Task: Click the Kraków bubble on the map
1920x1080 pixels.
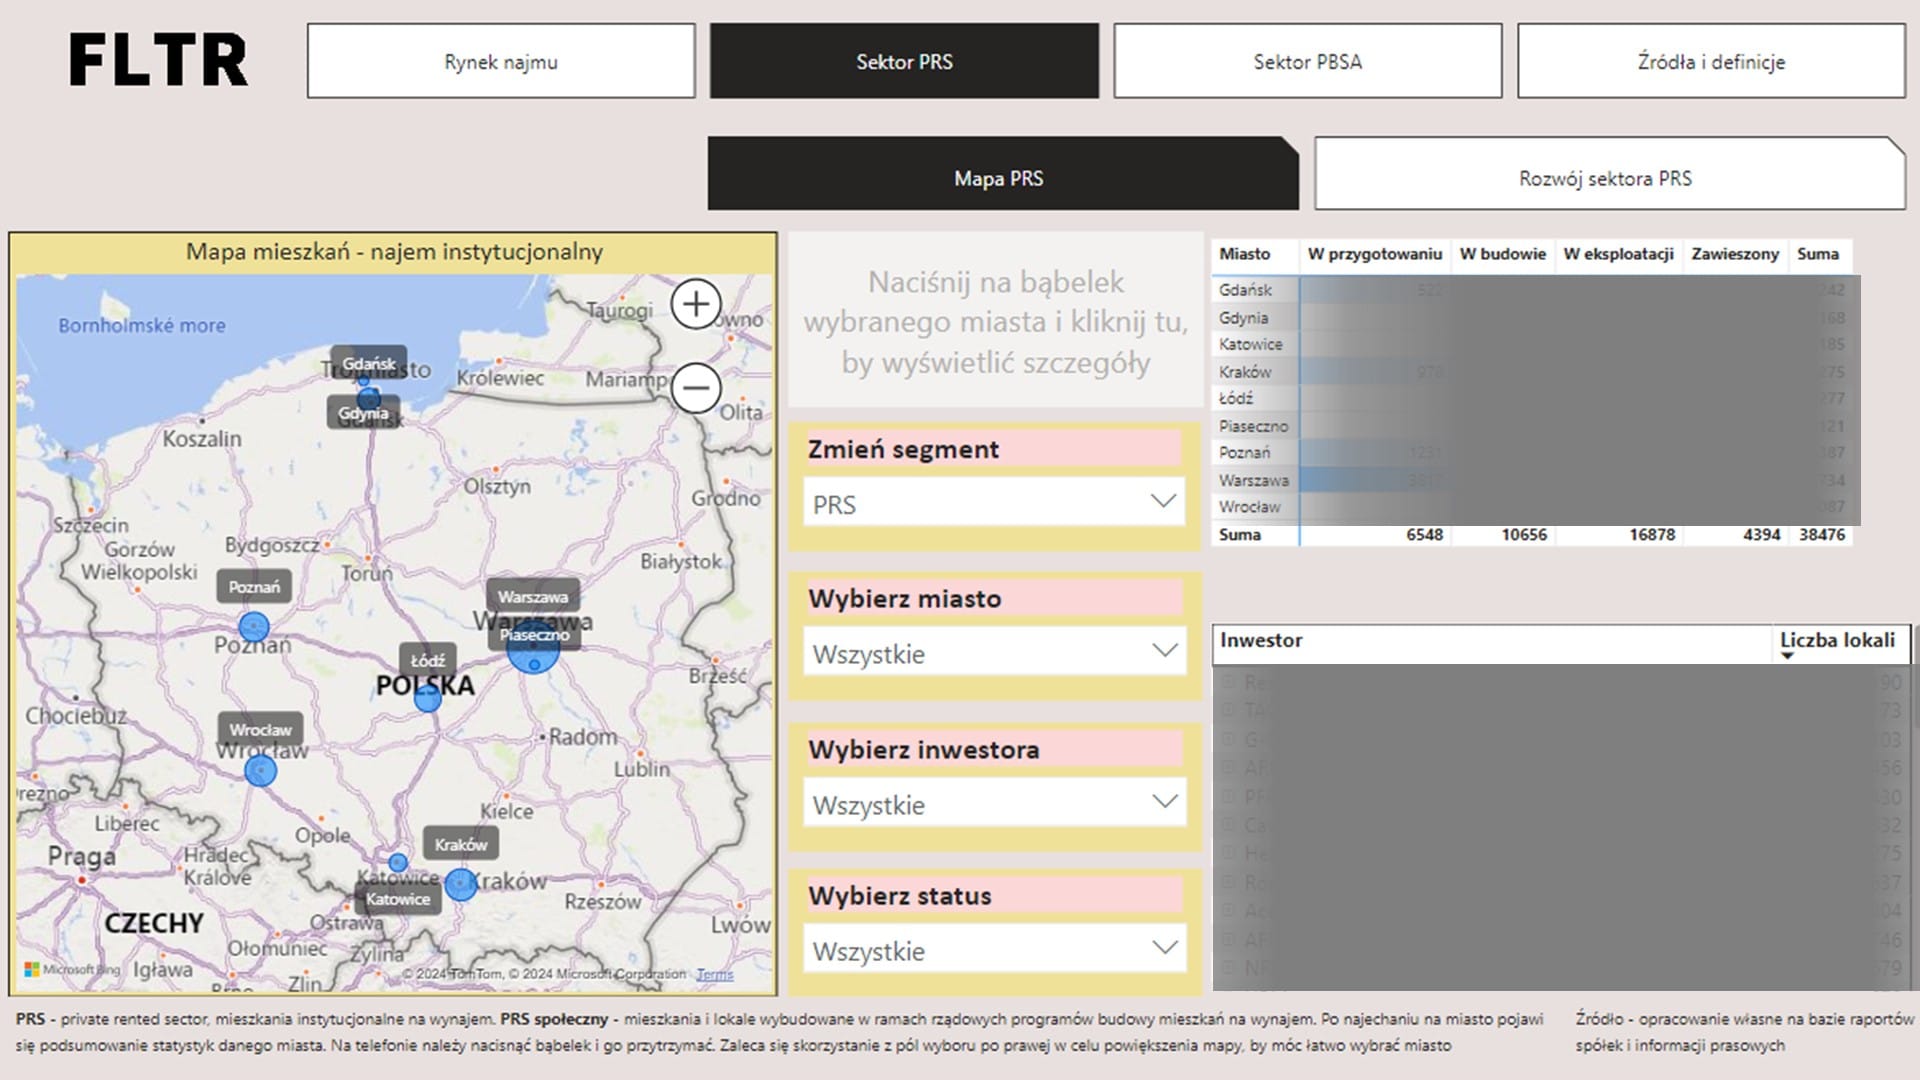Action: coord(460,884)
